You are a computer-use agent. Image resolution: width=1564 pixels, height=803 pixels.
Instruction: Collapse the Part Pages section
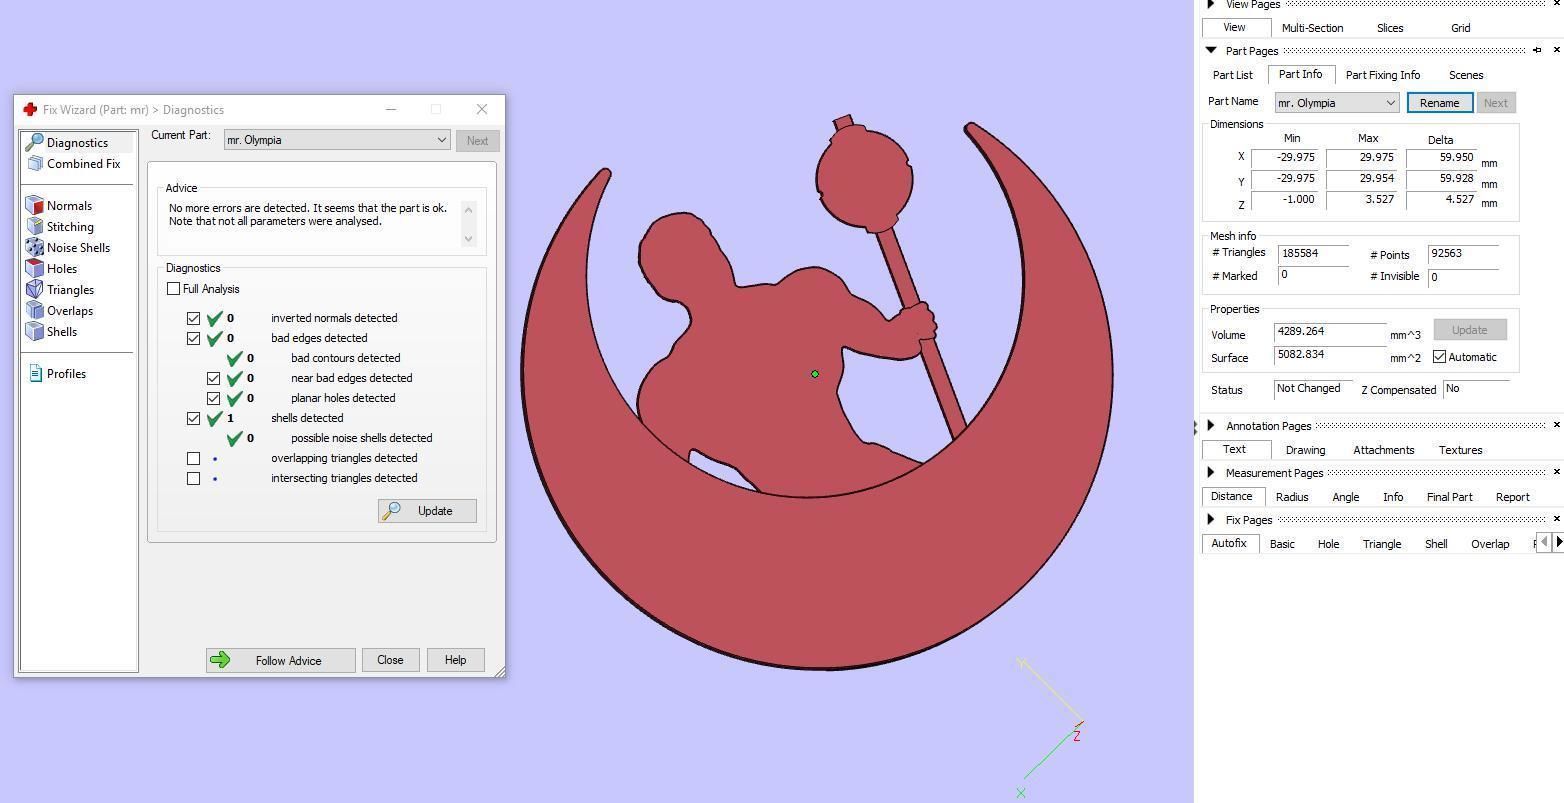(1211, 50)
